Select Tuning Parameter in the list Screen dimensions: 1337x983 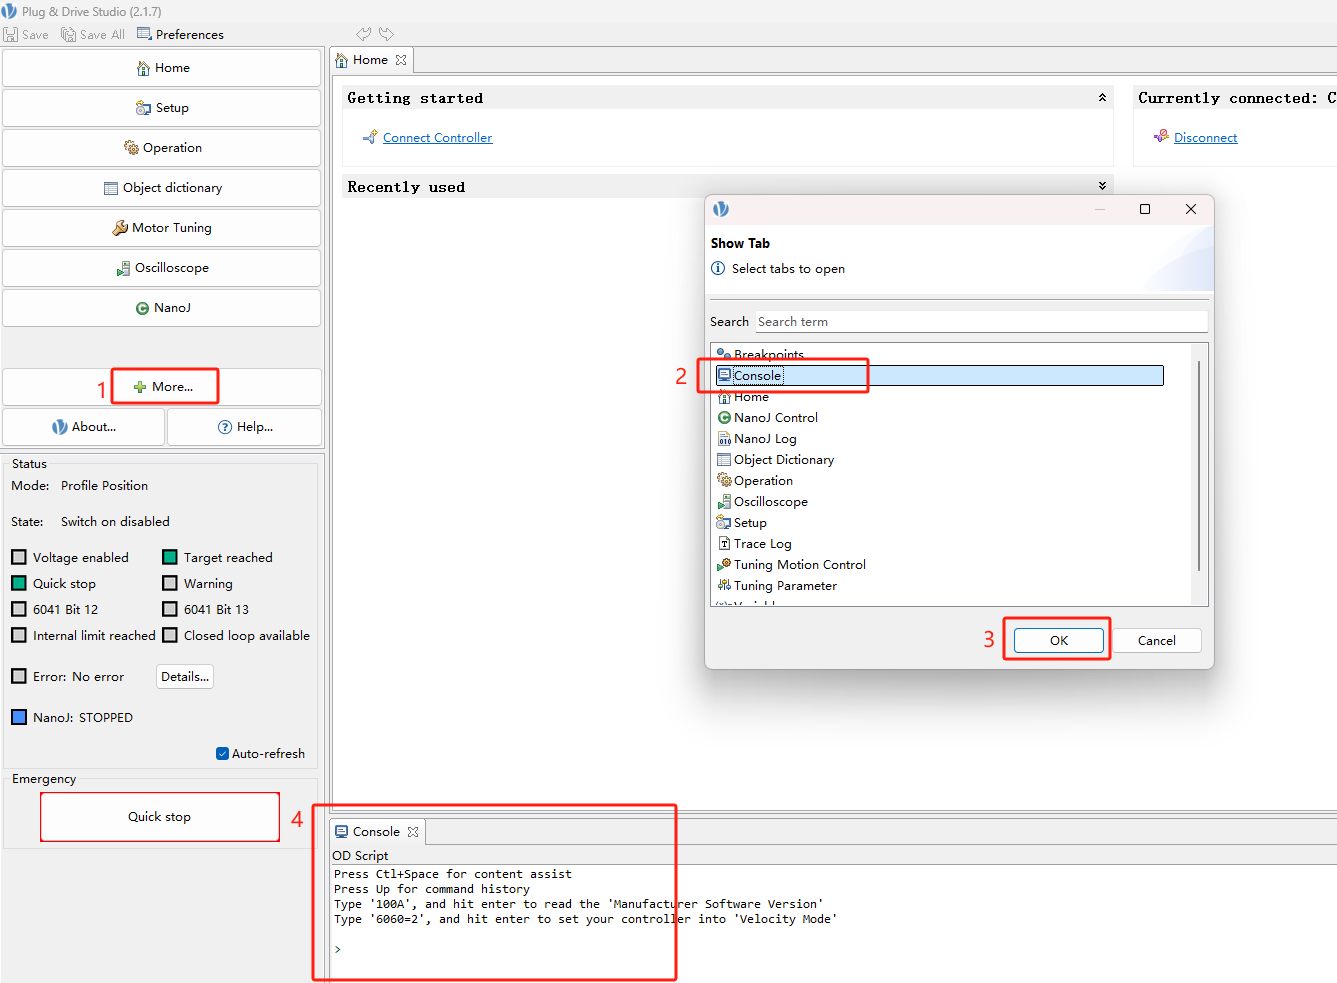(785, 586)
